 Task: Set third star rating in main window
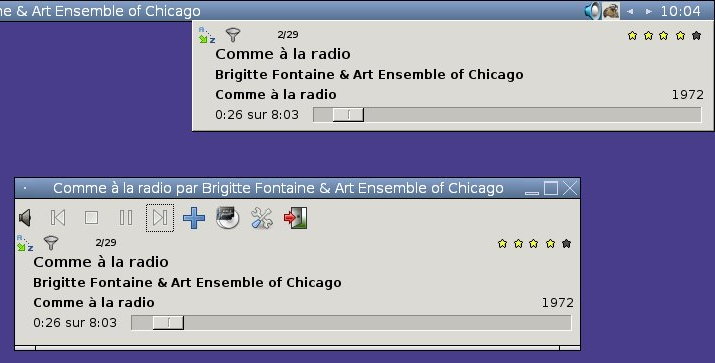click(534, 244)
